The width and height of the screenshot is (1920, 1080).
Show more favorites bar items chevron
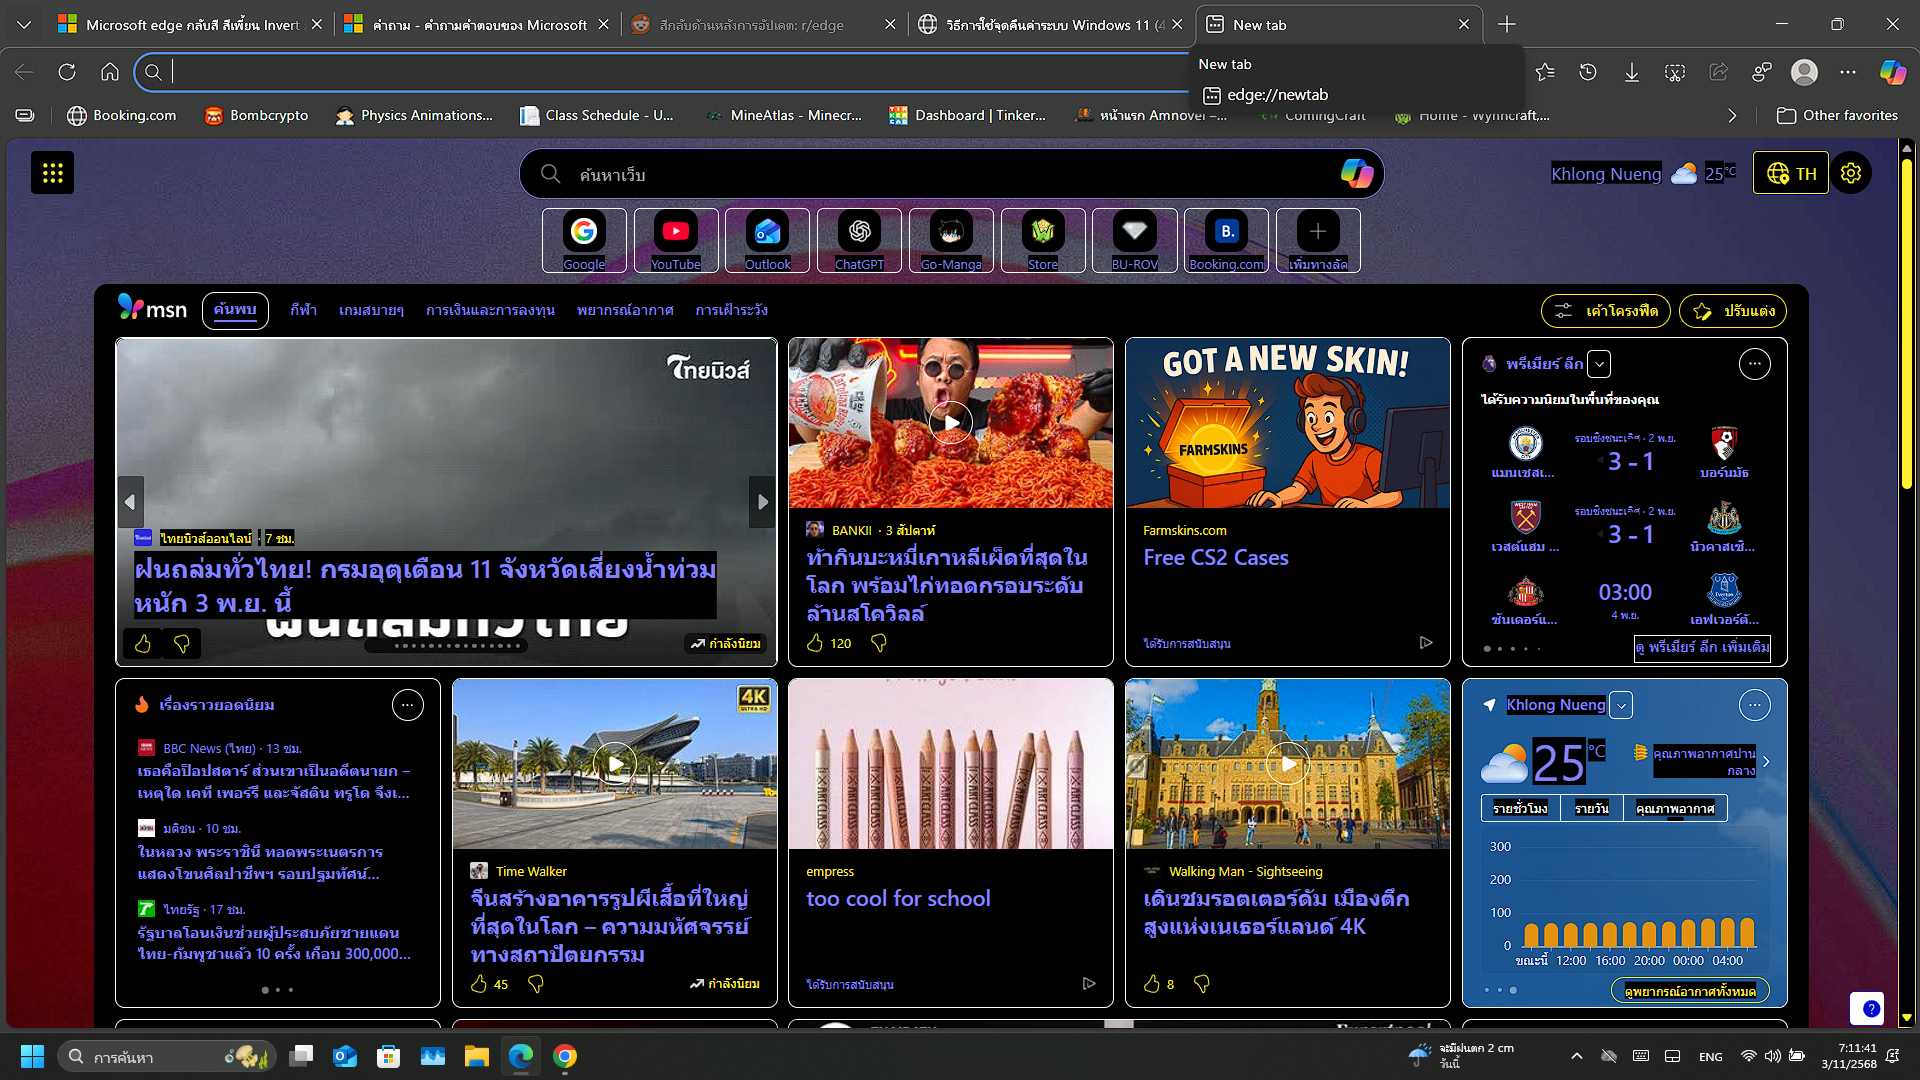coord(1732,116)
